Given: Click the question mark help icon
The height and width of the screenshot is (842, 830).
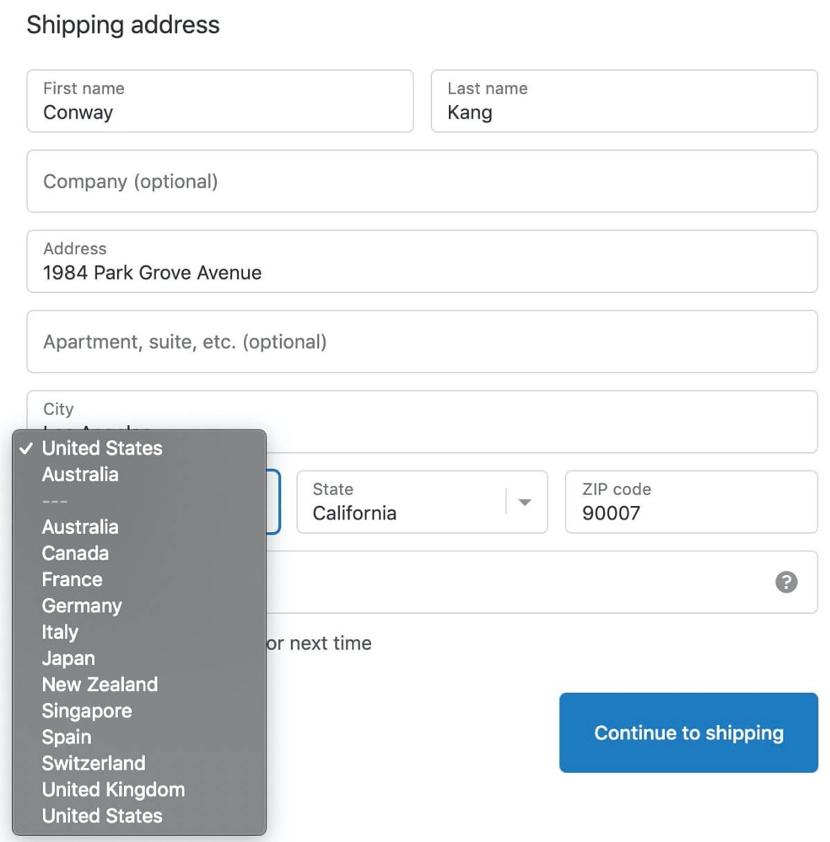Looking at the screenshot, I should click(x=785, y=580).
